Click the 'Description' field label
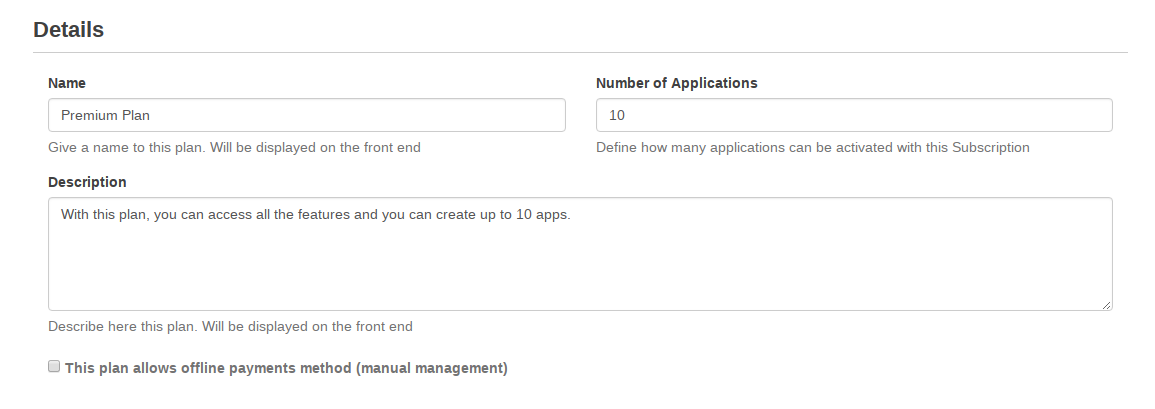 (87, 182)
